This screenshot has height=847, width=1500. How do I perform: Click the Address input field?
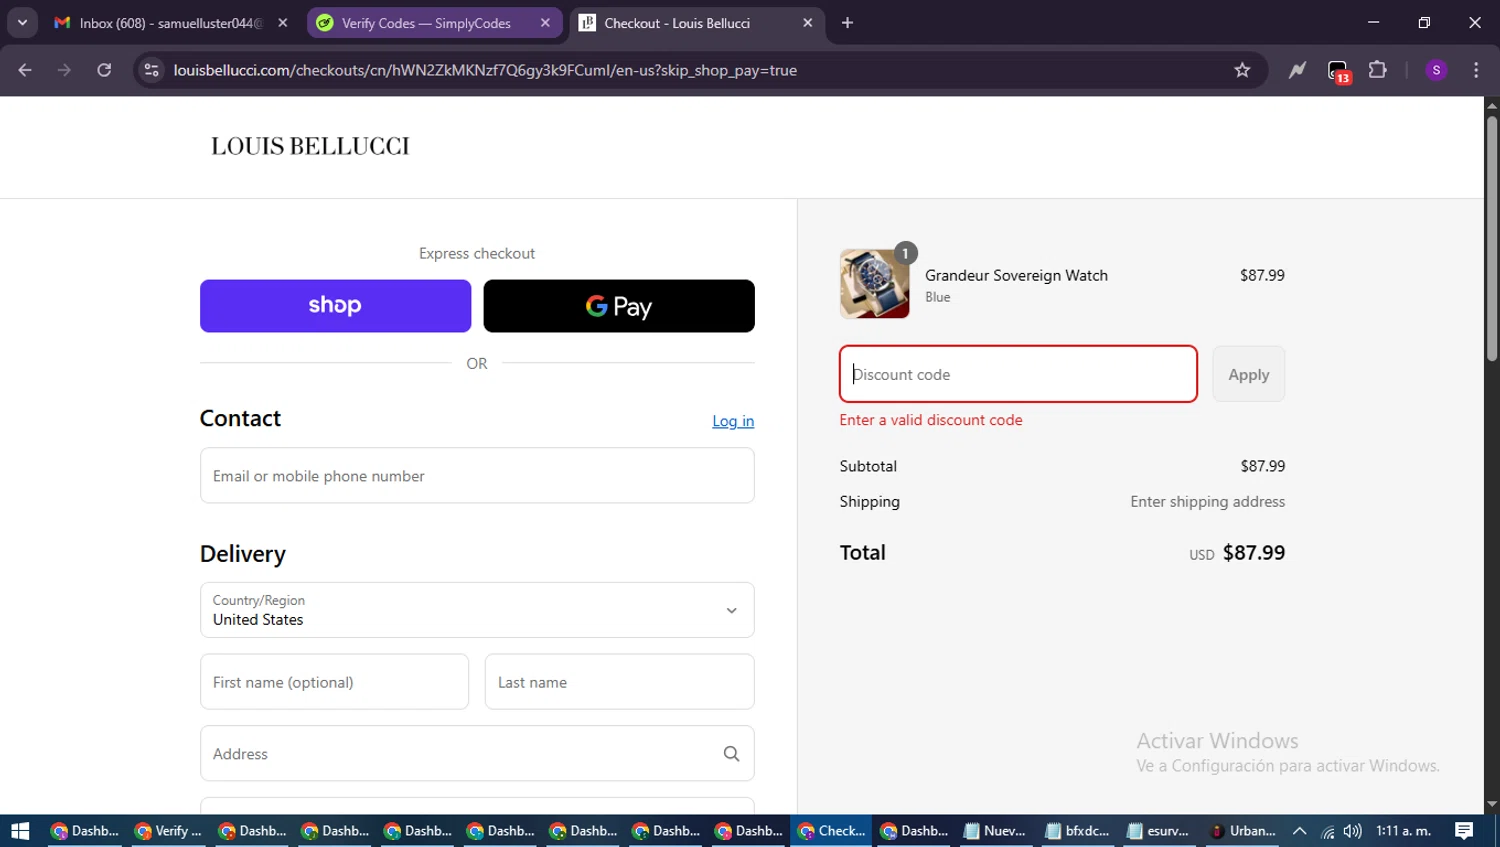[x=477, y=753]
